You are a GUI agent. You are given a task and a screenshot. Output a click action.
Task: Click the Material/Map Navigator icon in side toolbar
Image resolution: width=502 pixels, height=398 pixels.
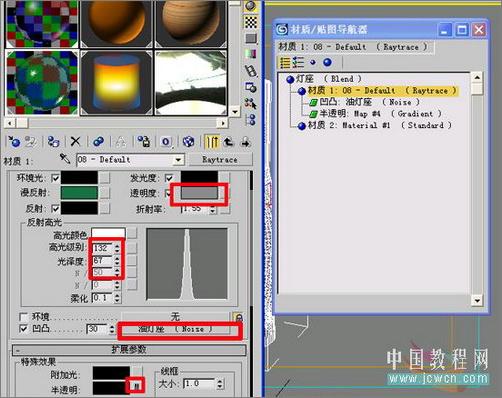tap(251, 119)
